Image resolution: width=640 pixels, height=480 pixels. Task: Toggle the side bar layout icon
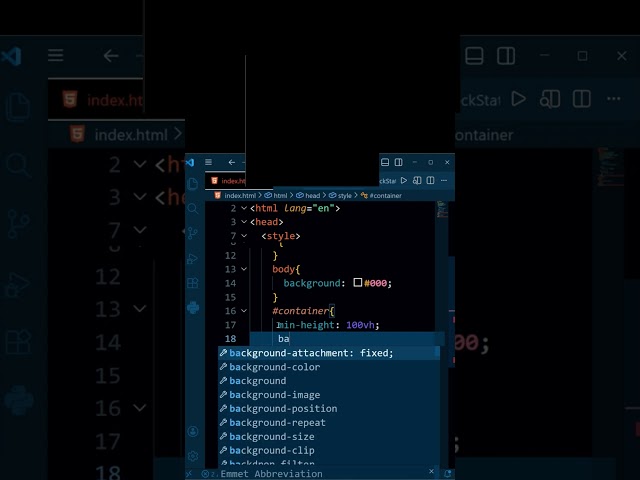point(399,162)
